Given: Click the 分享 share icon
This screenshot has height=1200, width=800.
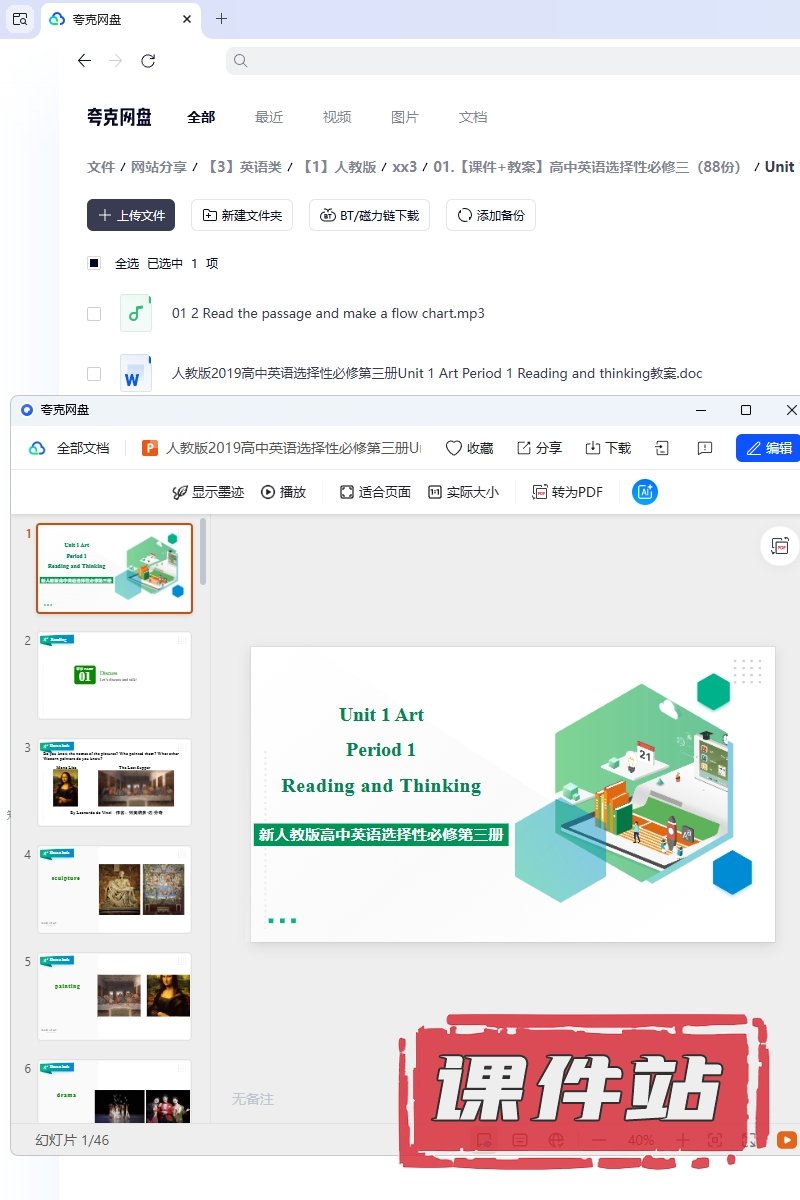Looking at the screenshot, I should (524, 448).
